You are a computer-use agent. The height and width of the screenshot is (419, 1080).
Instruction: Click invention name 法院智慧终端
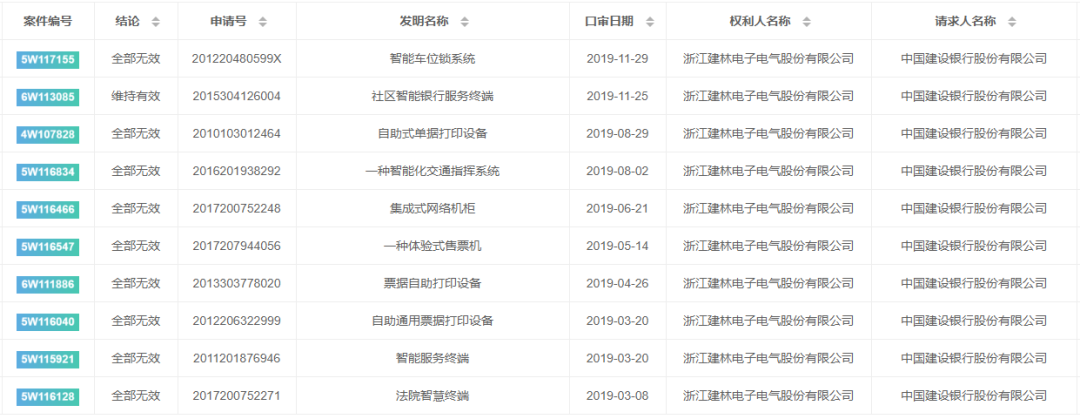pyautogui.click(x=433, y=396)
